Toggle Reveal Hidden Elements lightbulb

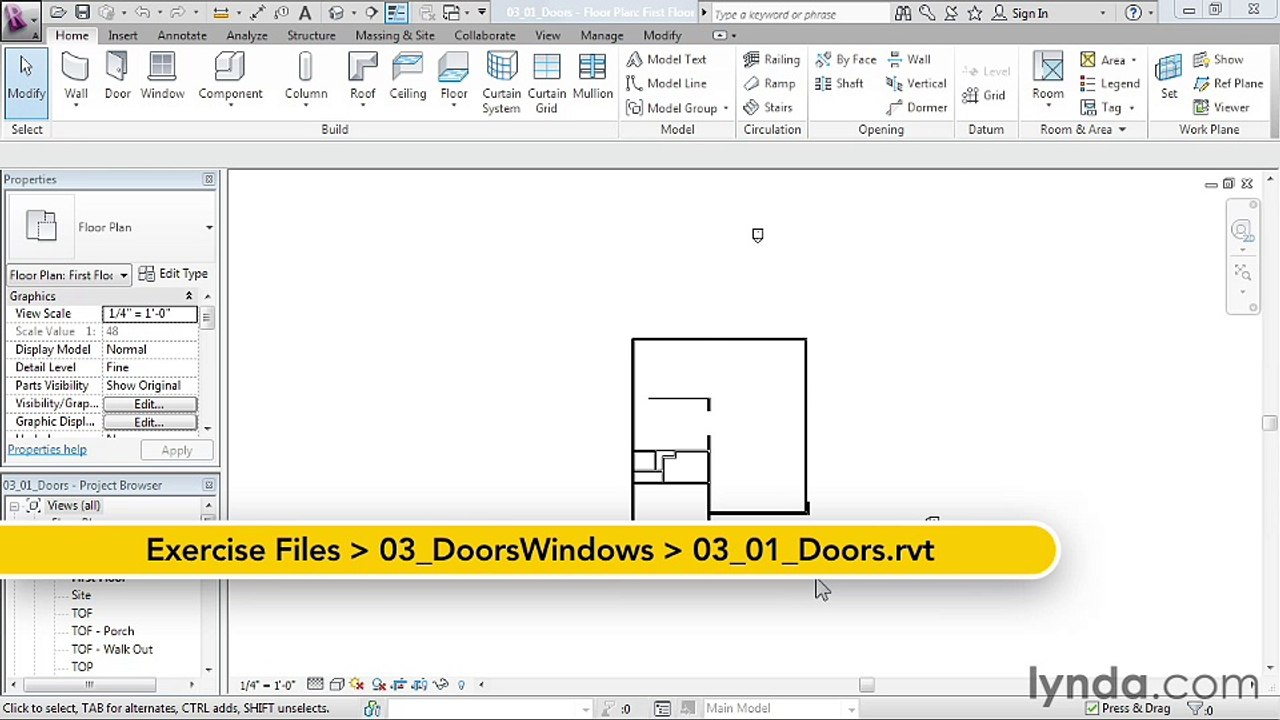(x=461, y=685)
